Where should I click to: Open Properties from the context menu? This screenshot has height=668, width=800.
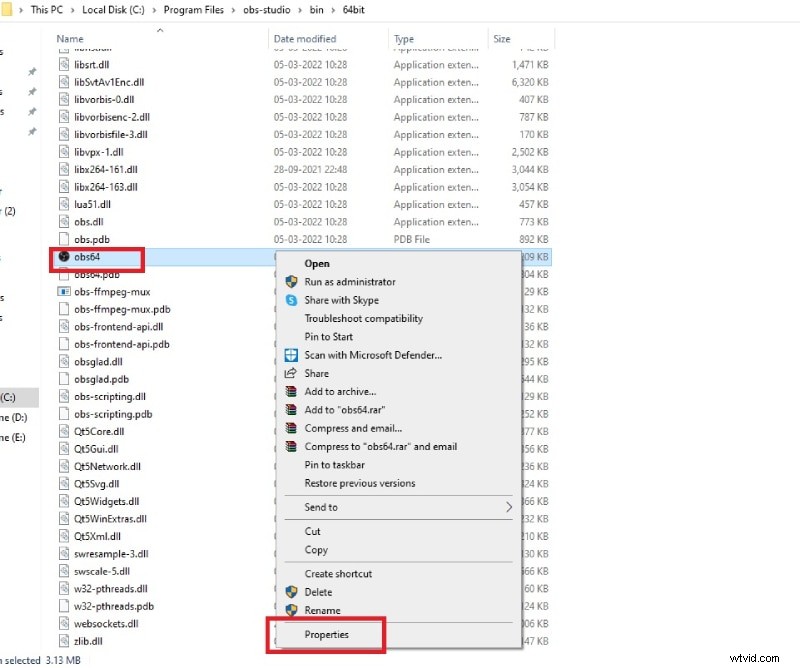(x=327, y=635)
